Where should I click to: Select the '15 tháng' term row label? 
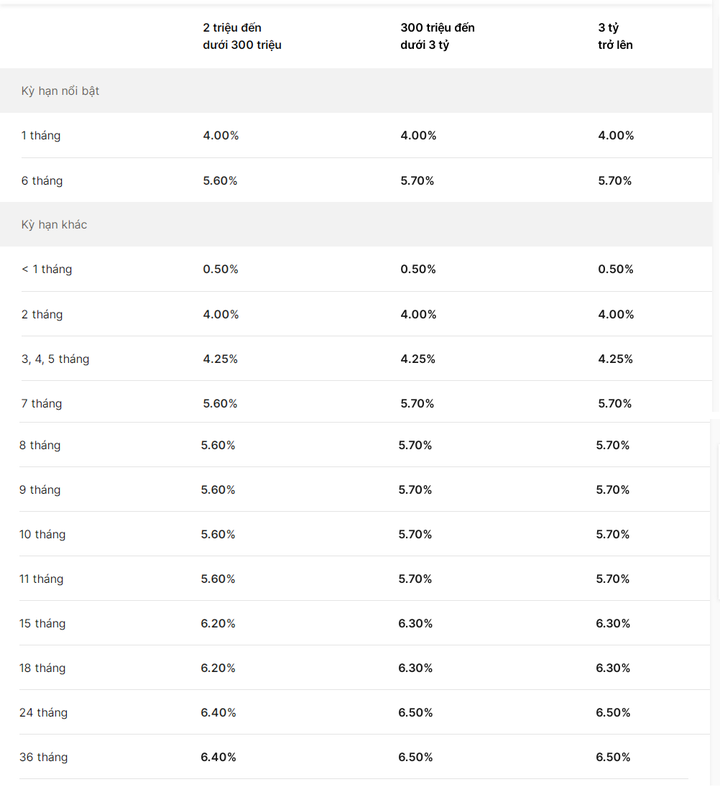coord(42,623)
